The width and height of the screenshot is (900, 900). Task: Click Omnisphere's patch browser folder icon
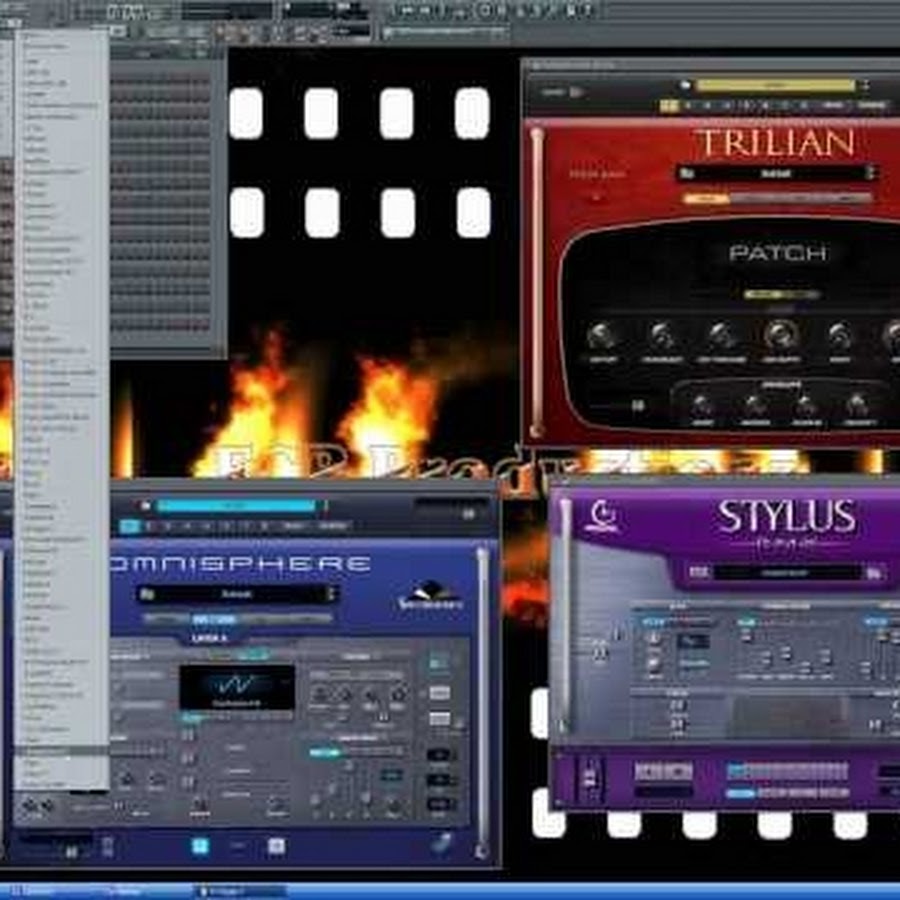(x=148, y=594)
